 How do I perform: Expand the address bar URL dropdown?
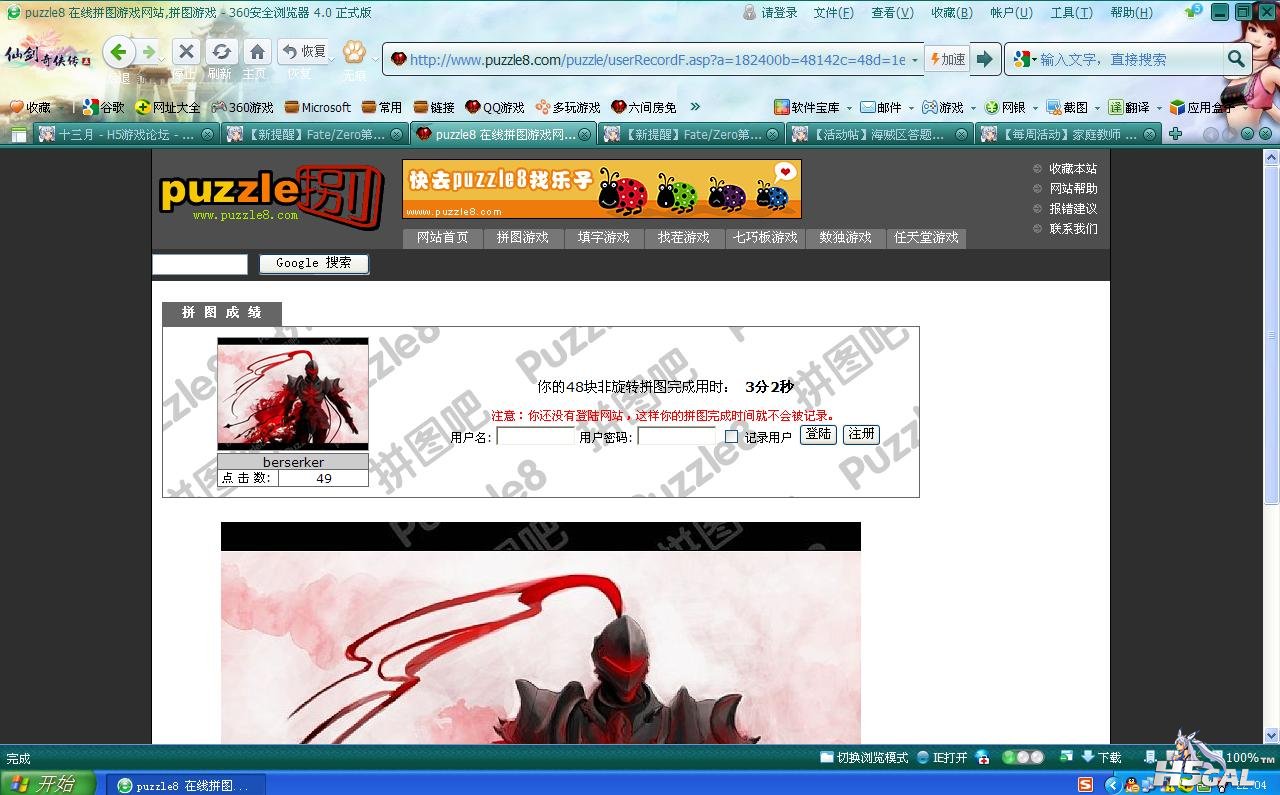914,60
